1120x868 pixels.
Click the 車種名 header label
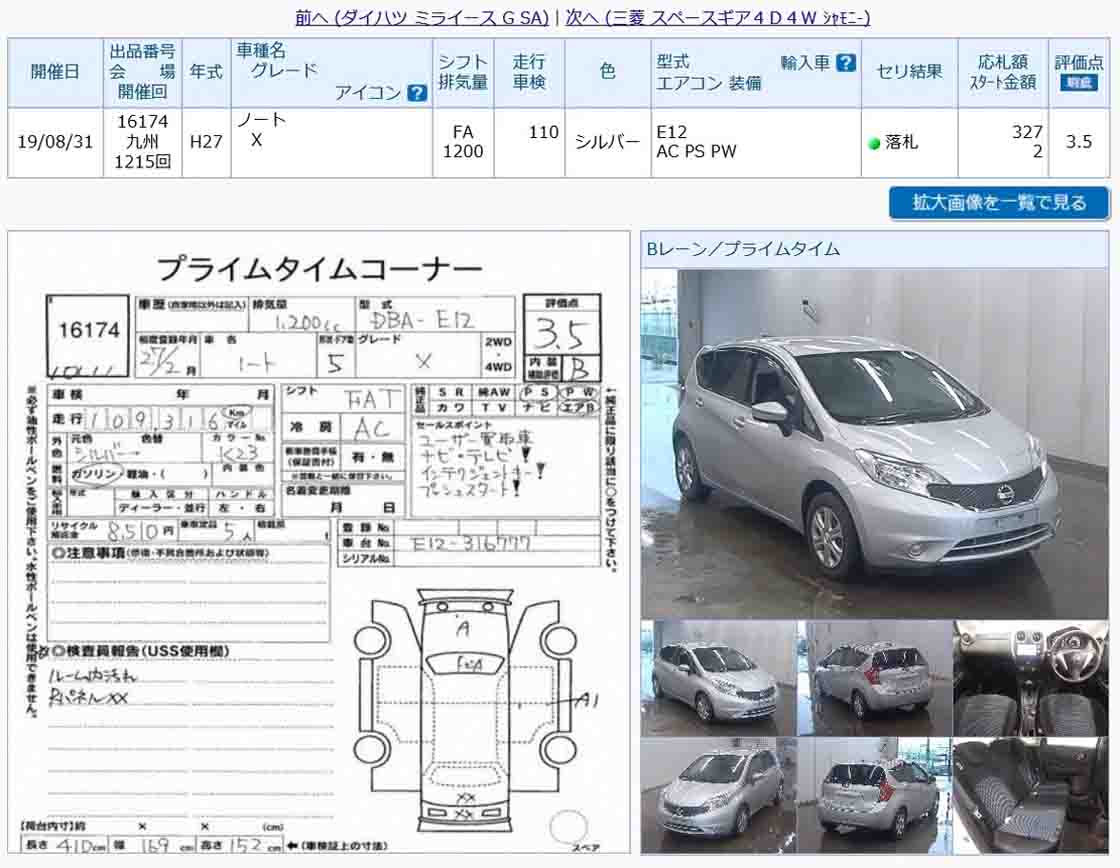261,51
